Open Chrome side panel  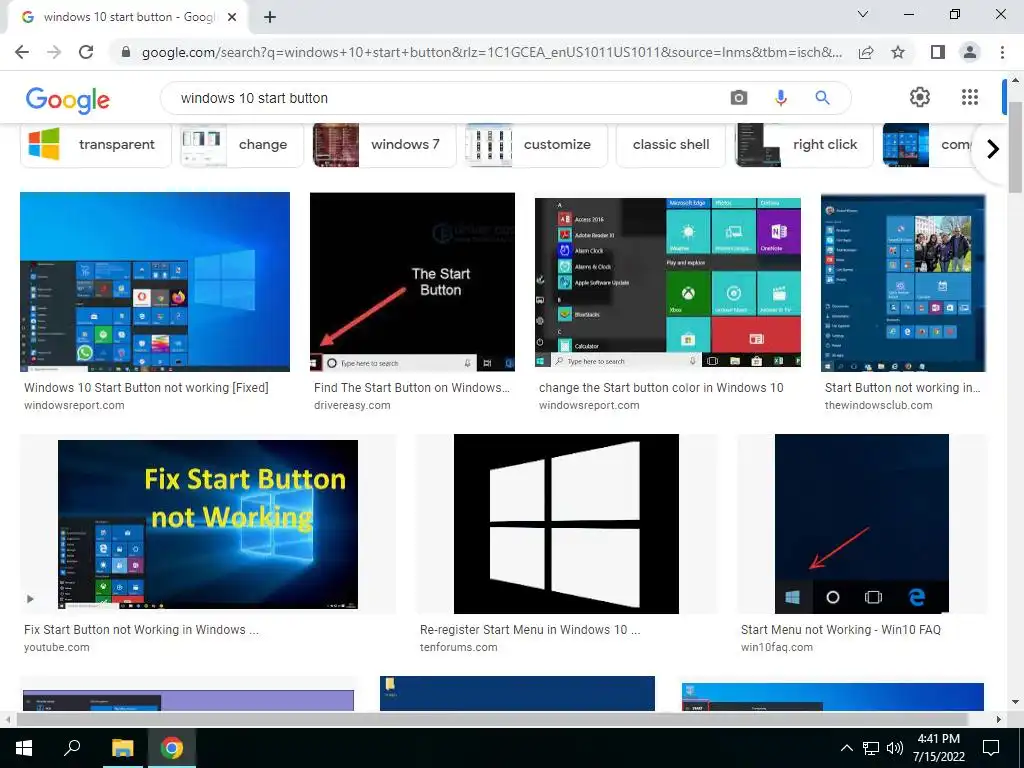pos(938,52)
